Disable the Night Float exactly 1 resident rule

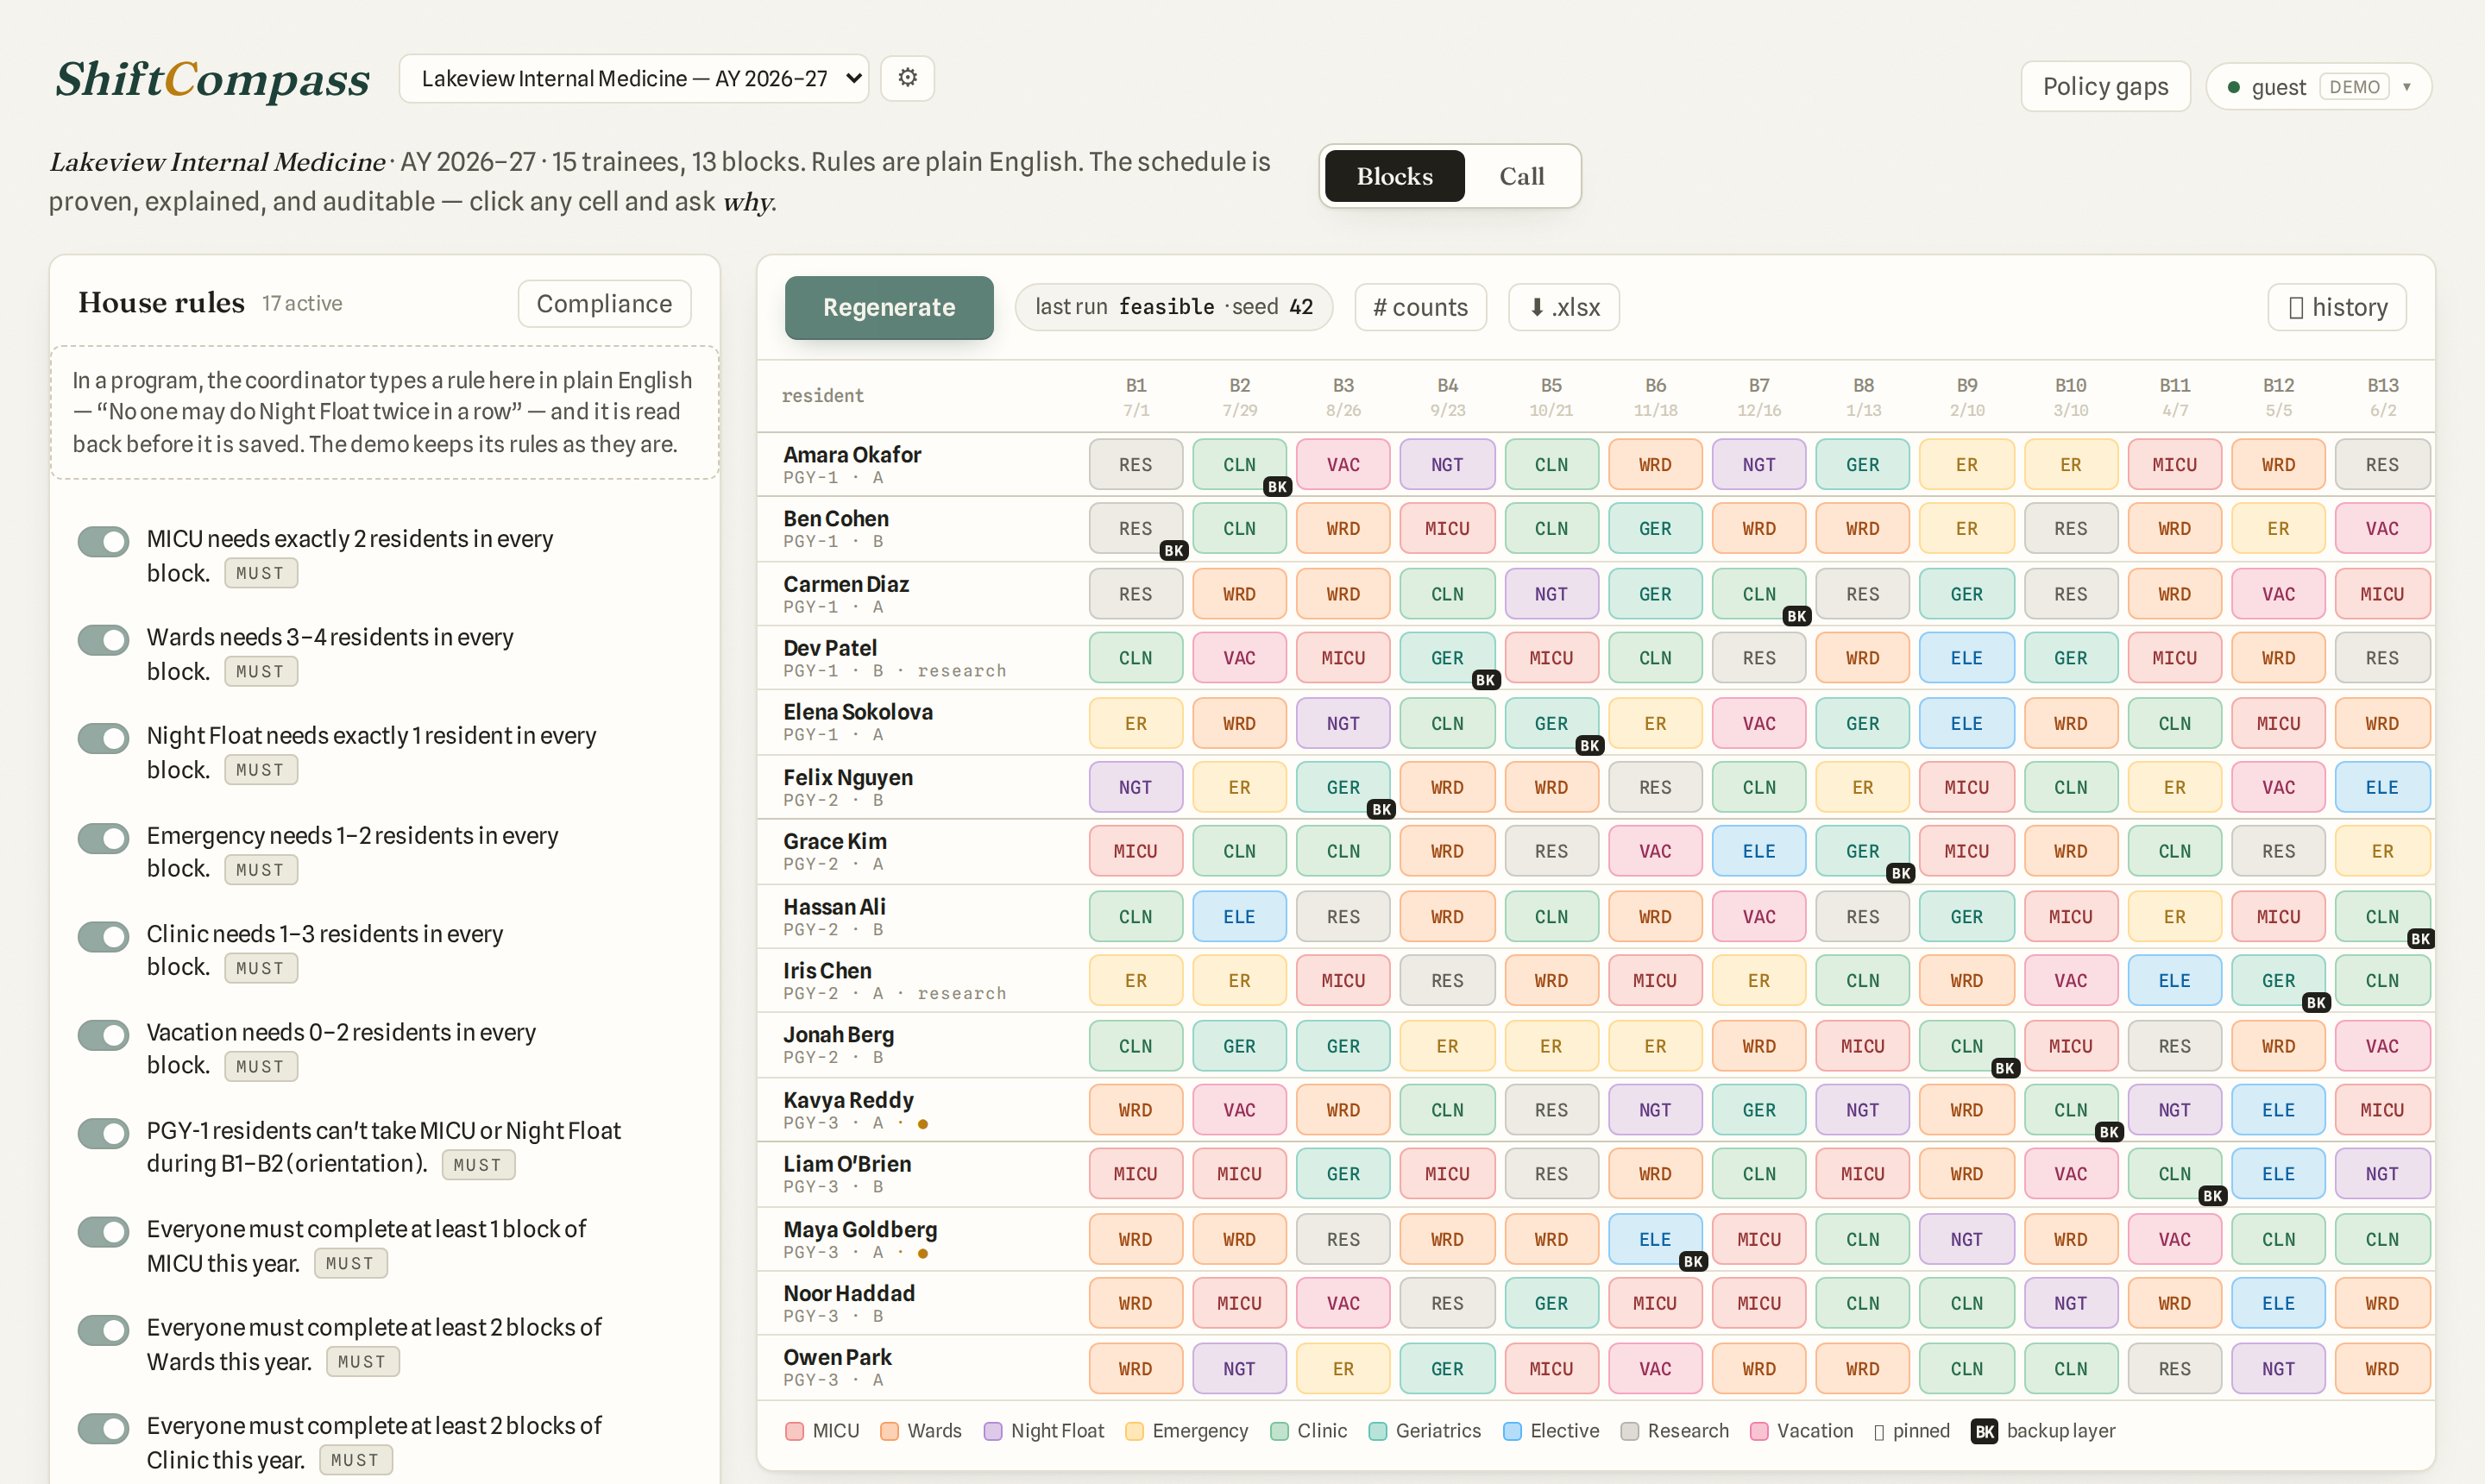pos(104,738)
